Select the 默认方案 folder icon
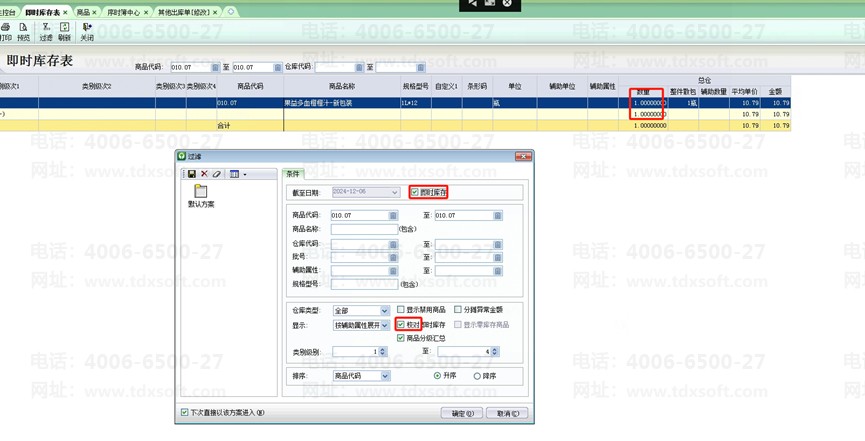Image resolution: width=865 pixels, height=441 pixels. point(201,192)
